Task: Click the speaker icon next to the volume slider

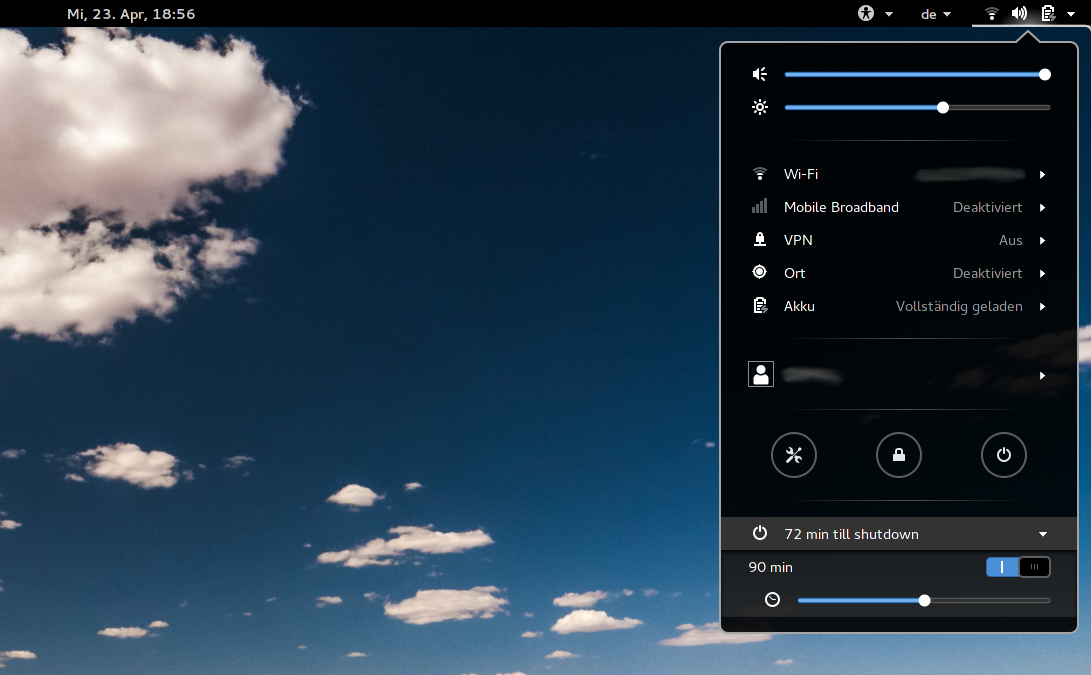Action: coord(759,74)
